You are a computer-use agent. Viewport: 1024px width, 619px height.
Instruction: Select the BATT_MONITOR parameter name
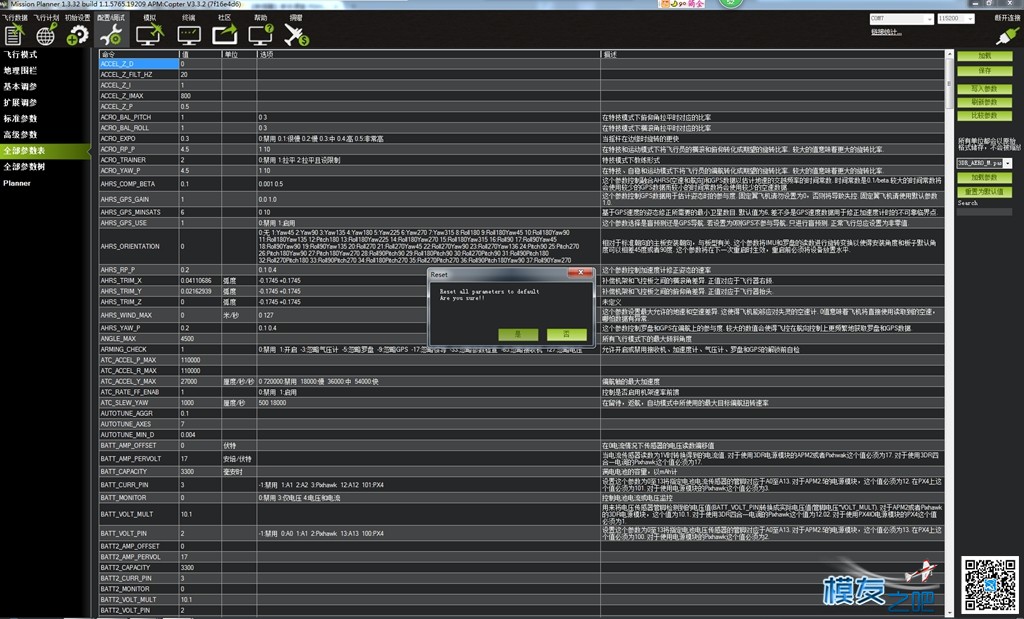click(x=123, y=498)
